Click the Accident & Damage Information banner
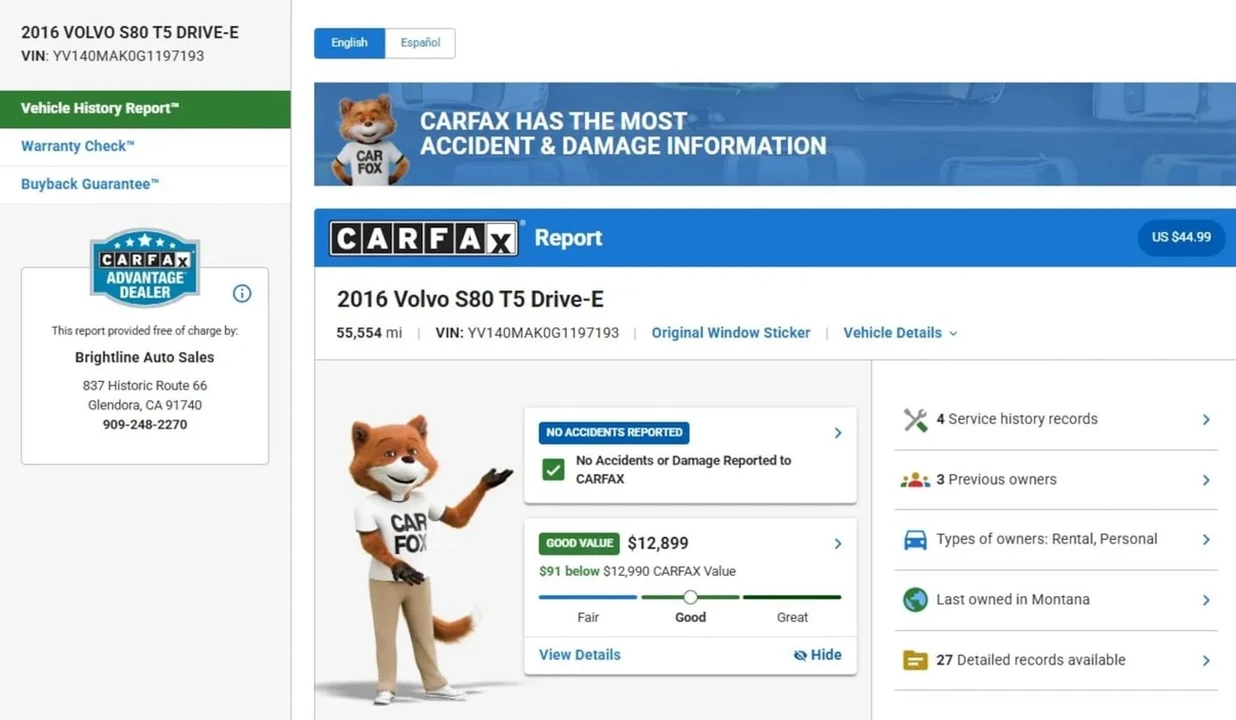Image resolution: width=1236 pixels, height=720 pixels. 775,134
